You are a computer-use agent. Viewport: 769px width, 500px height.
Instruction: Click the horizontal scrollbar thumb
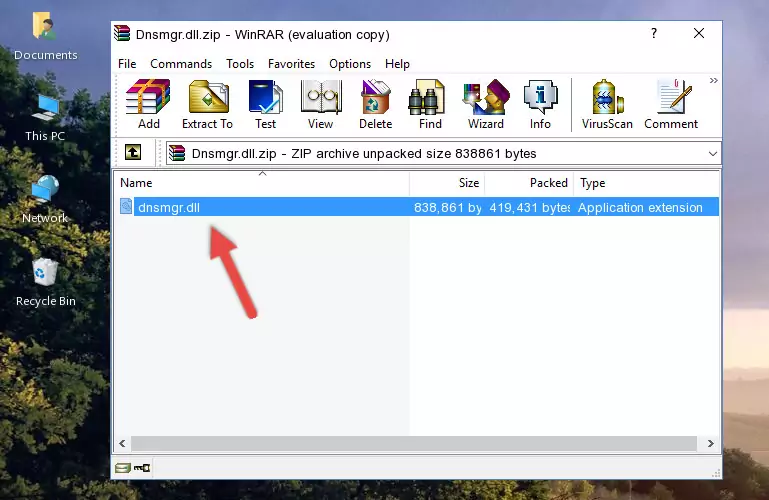pos(413,444)
